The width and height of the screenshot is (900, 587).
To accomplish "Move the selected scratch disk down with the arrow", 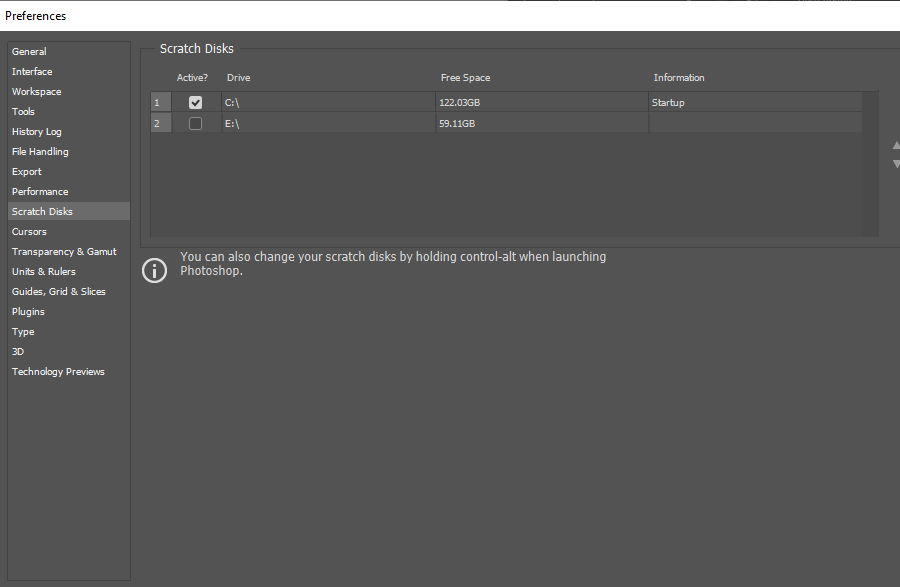I will pyautogui.click(x=896, y=164).
